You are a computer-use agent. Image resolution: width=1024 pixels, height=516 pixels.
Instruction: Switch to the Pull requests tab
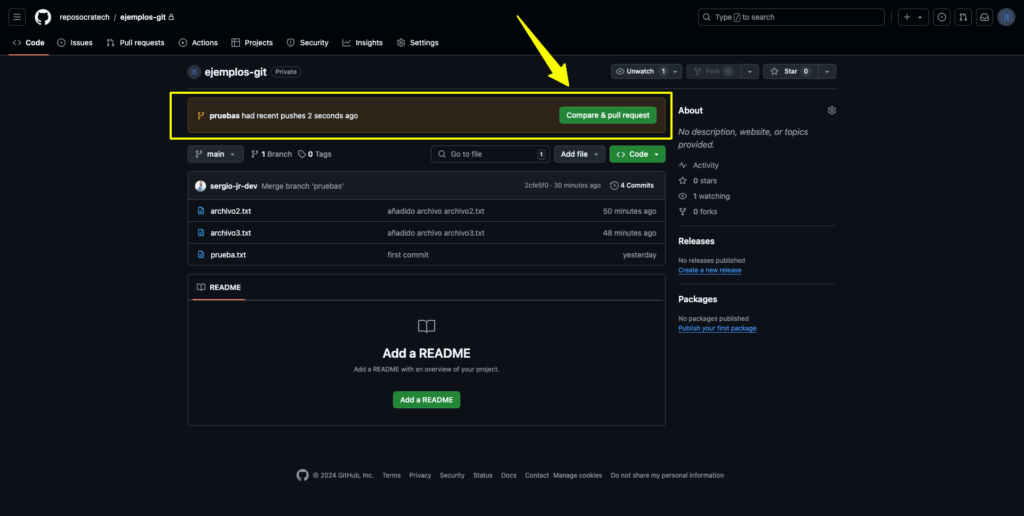pyautogui.click(x=135, y=42)
